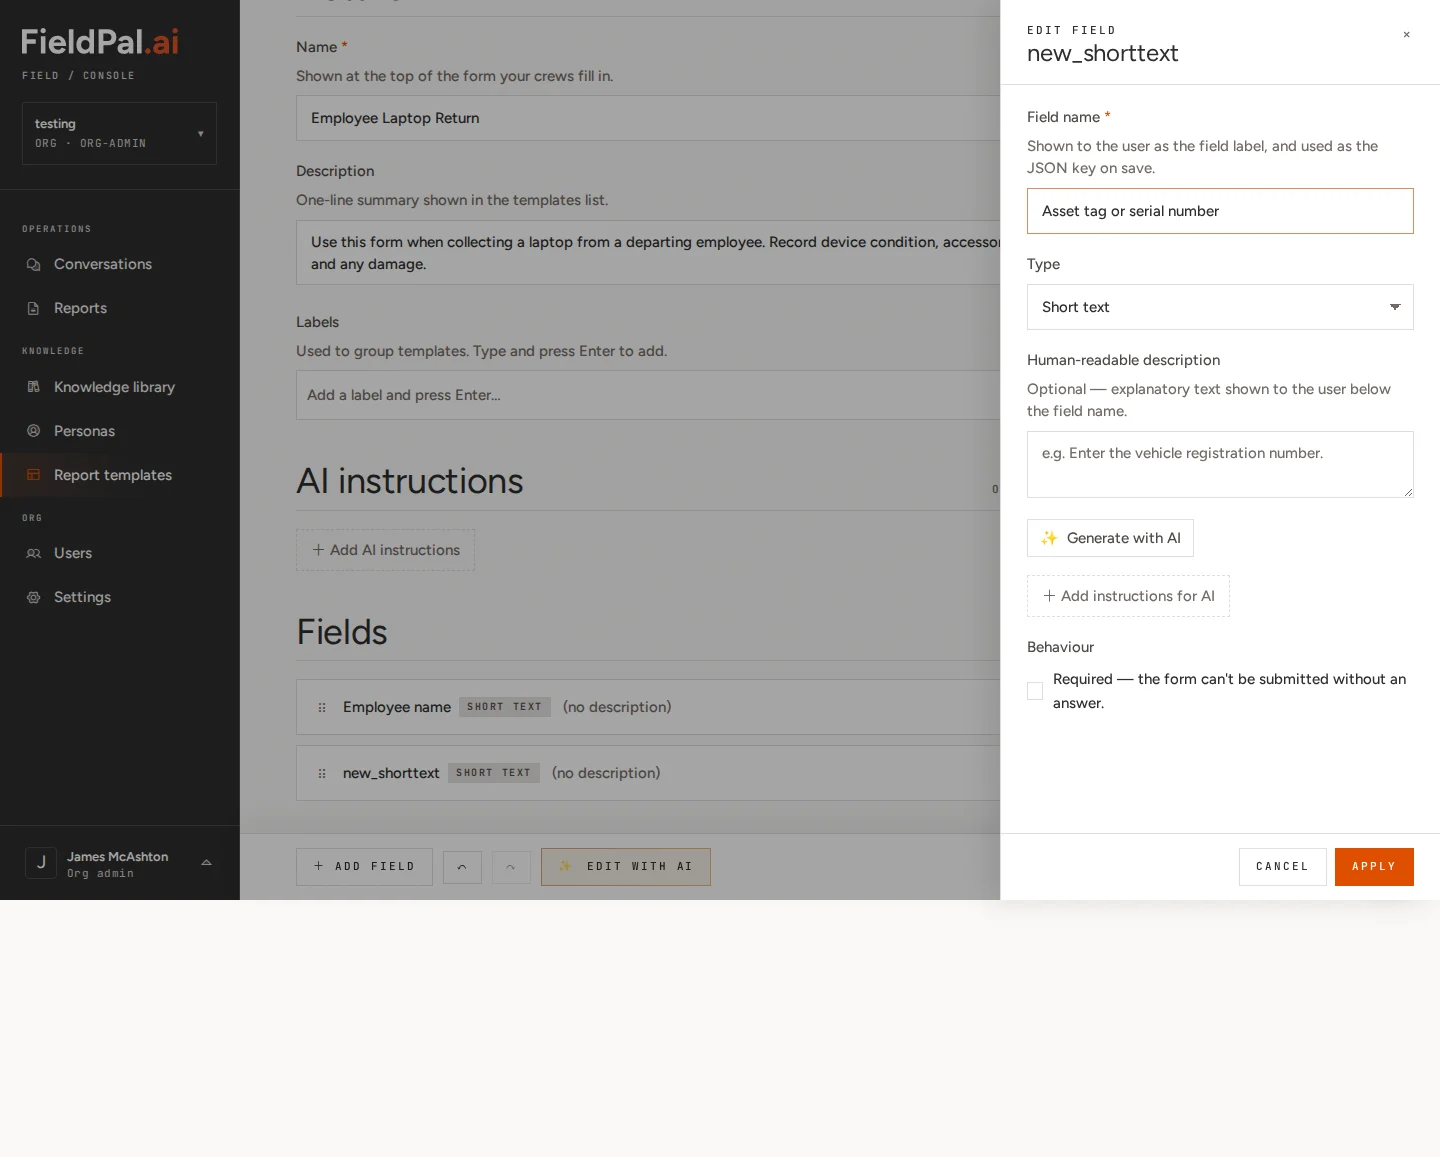This screenshot has height=1157, width=1440.
Task: Close the Edit Field panel
Action: point(1406,35)
